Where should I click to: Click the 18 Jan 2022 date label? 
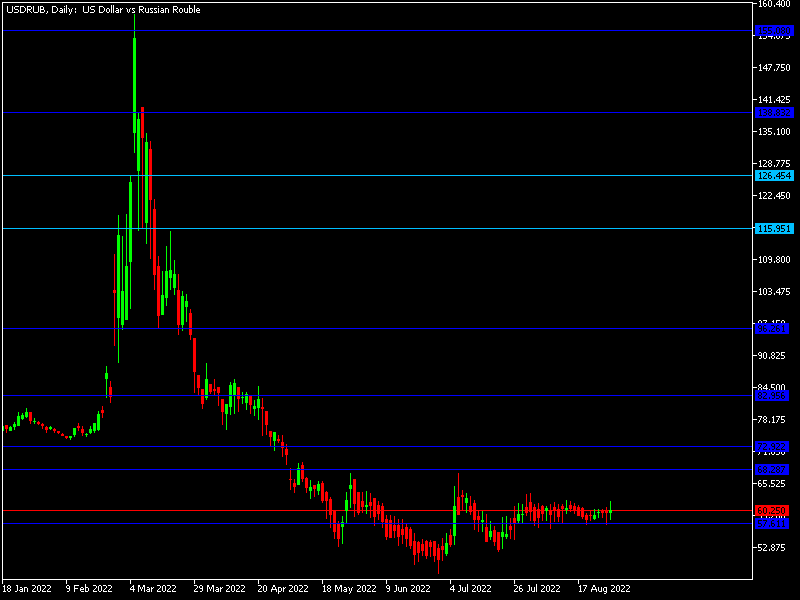27,588
